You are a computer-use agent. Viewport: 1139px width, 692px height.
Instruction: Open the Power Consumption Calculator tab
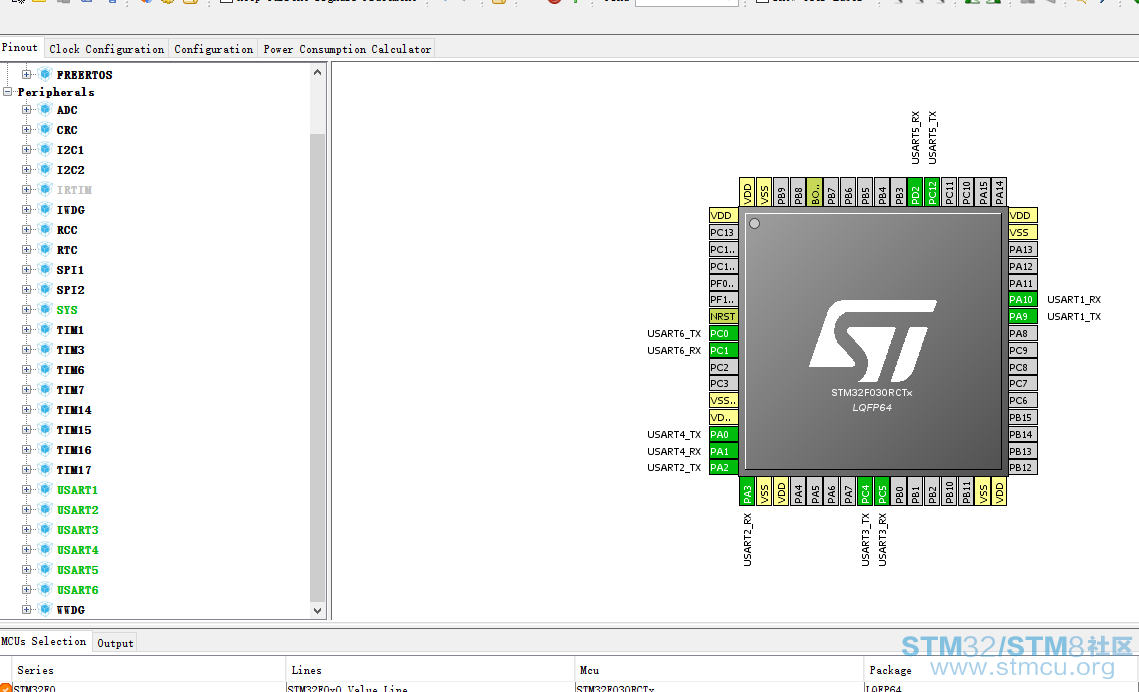[347, 49]
